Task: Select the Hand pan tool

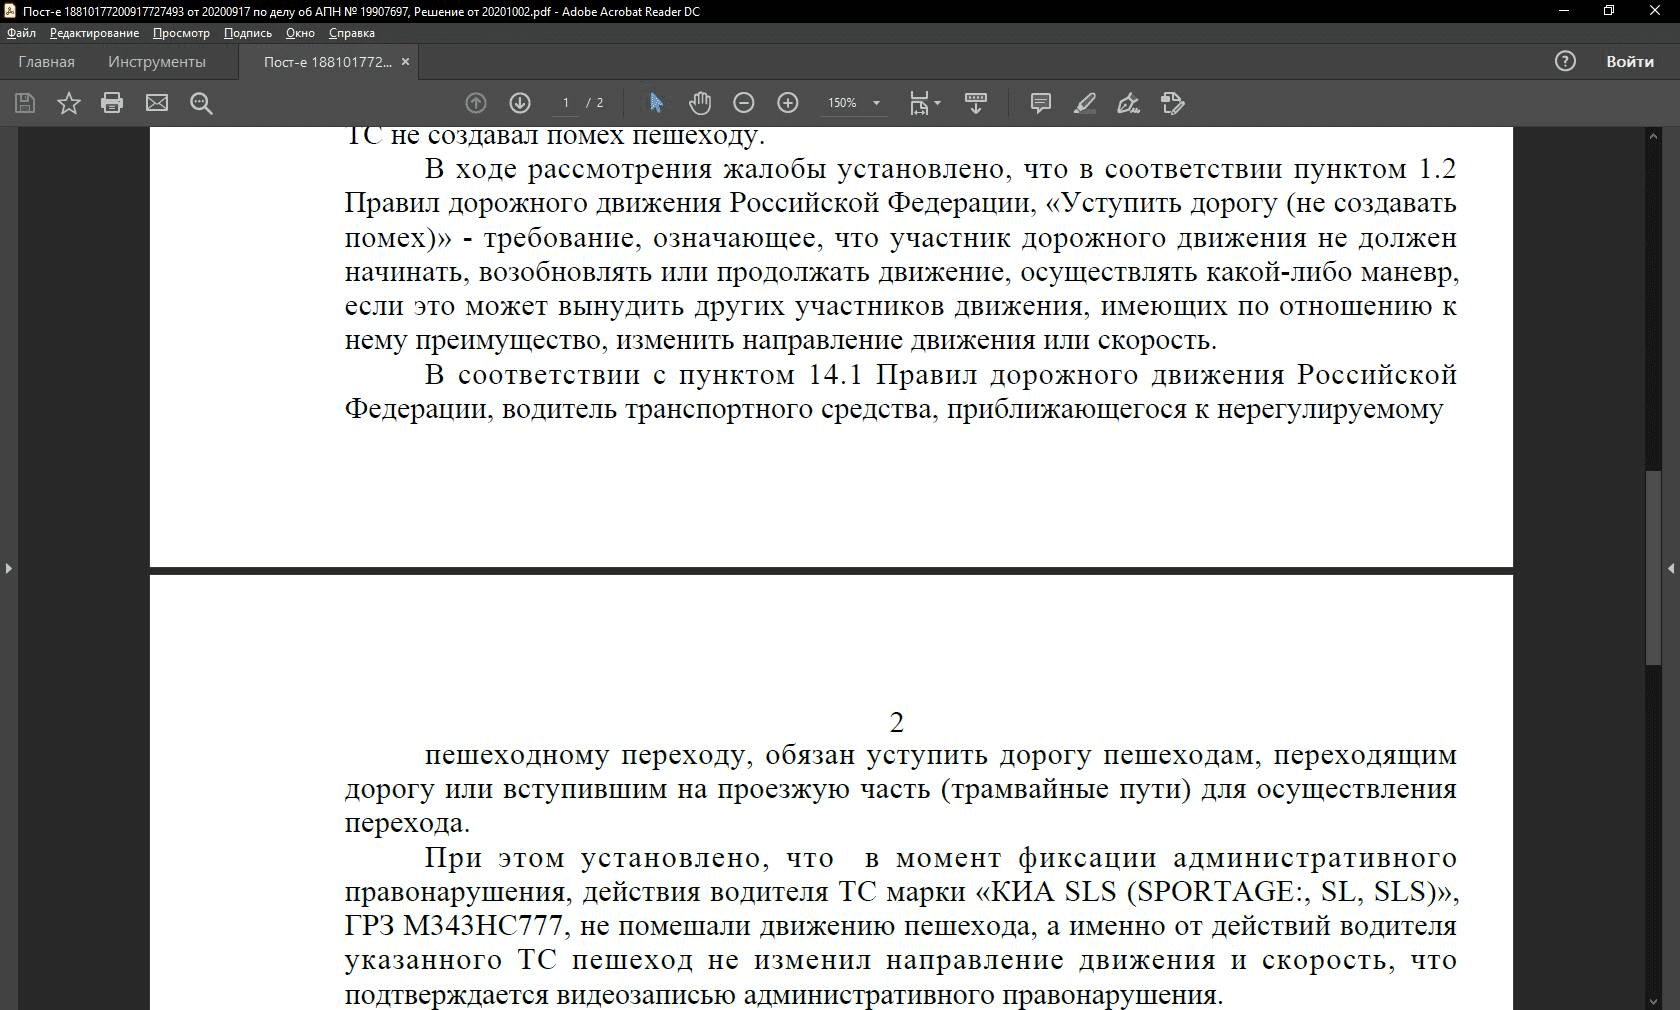Action: (x=700, y=103)
